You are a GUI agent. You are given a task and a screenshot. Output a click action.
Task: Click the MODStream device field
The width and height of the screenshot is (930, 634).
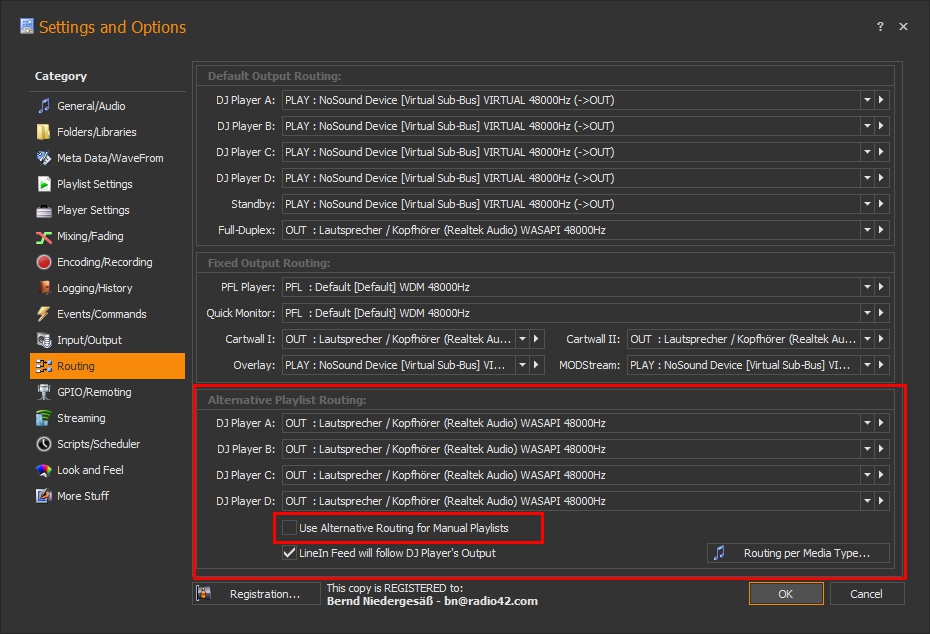(x=744, y=365)
